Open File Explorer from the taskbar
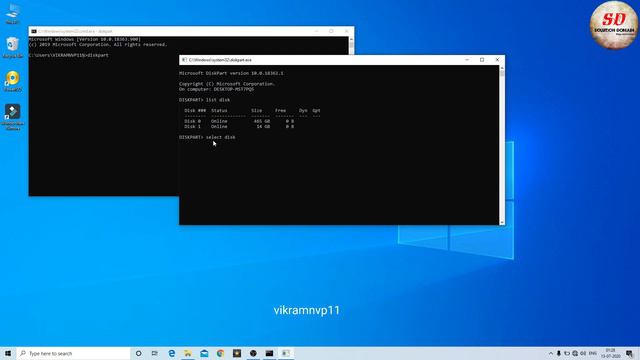Viewport: 640px width, 360px height. pos(188,353)
